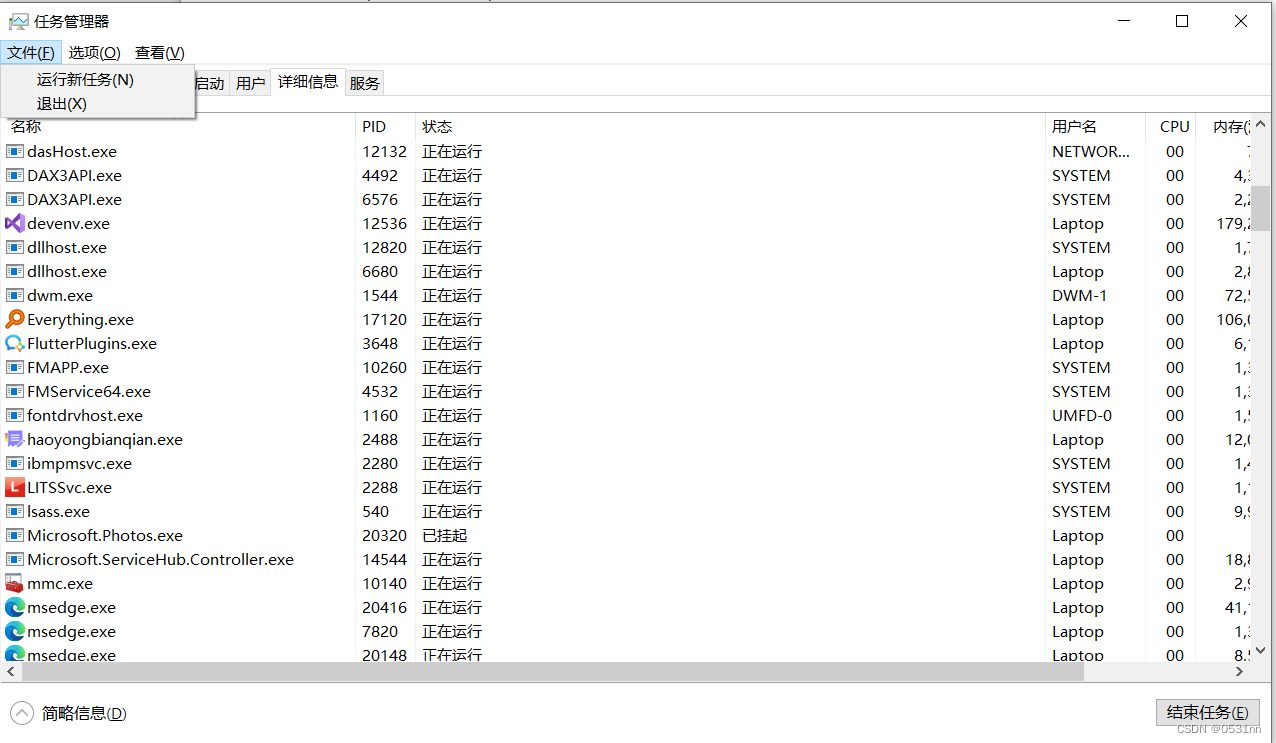Select PID cell 1544
The width and height of the screenshot is (1276, 743).
click(x=380, y=296)
